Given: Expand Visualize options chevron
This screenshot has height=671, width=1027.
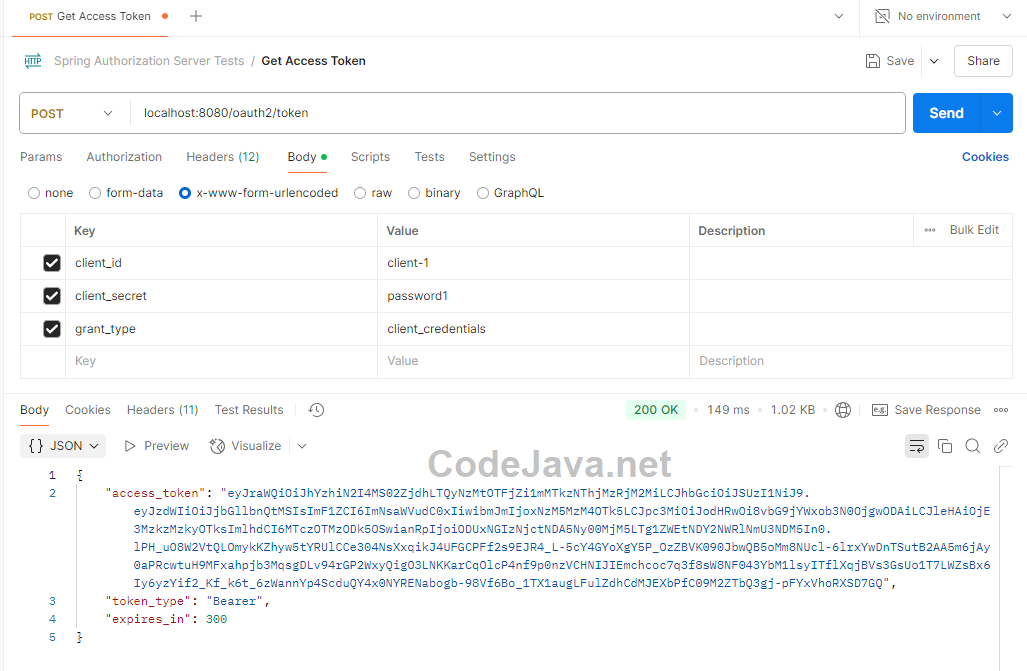Looking at the screenshot, I should click(x=302, y=446).
